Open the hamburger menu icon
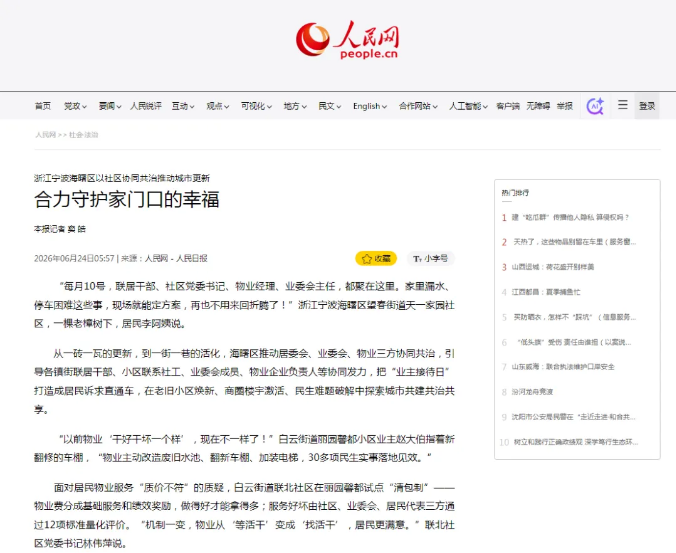Image resolution: width=676 pixels, height=553 pixels. point(623,105)
